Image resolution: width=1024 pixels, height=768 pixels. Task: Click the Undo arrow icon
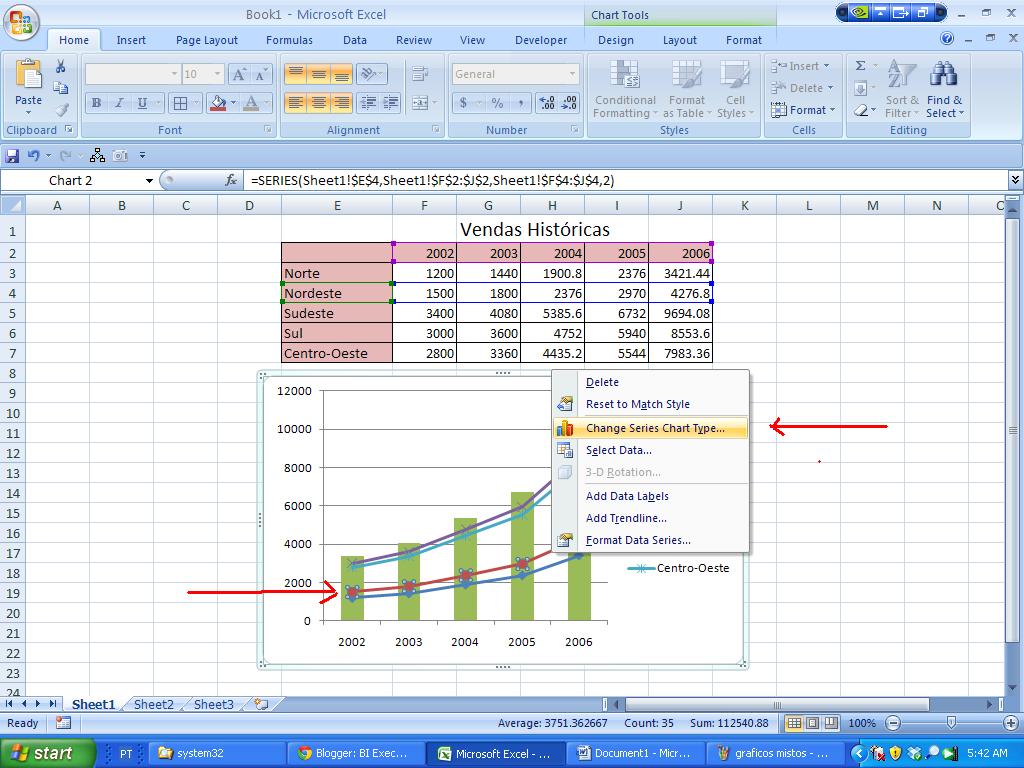click(x=33, y=155)
